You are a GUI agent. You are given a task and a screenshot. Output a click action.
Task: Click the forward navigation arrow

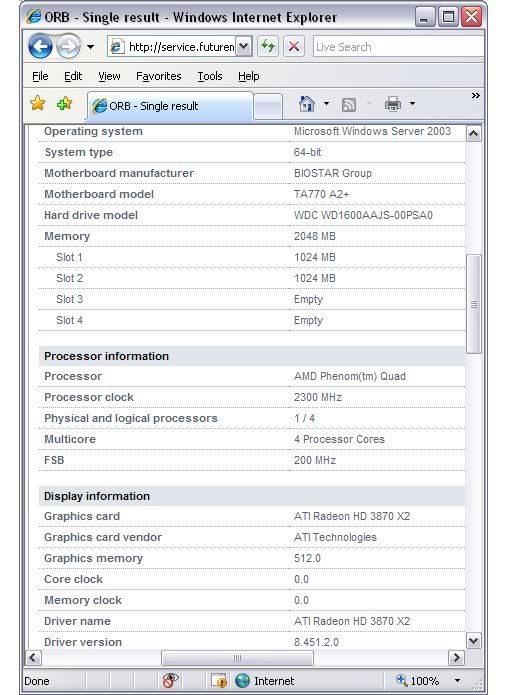click(x=68, y=46)
